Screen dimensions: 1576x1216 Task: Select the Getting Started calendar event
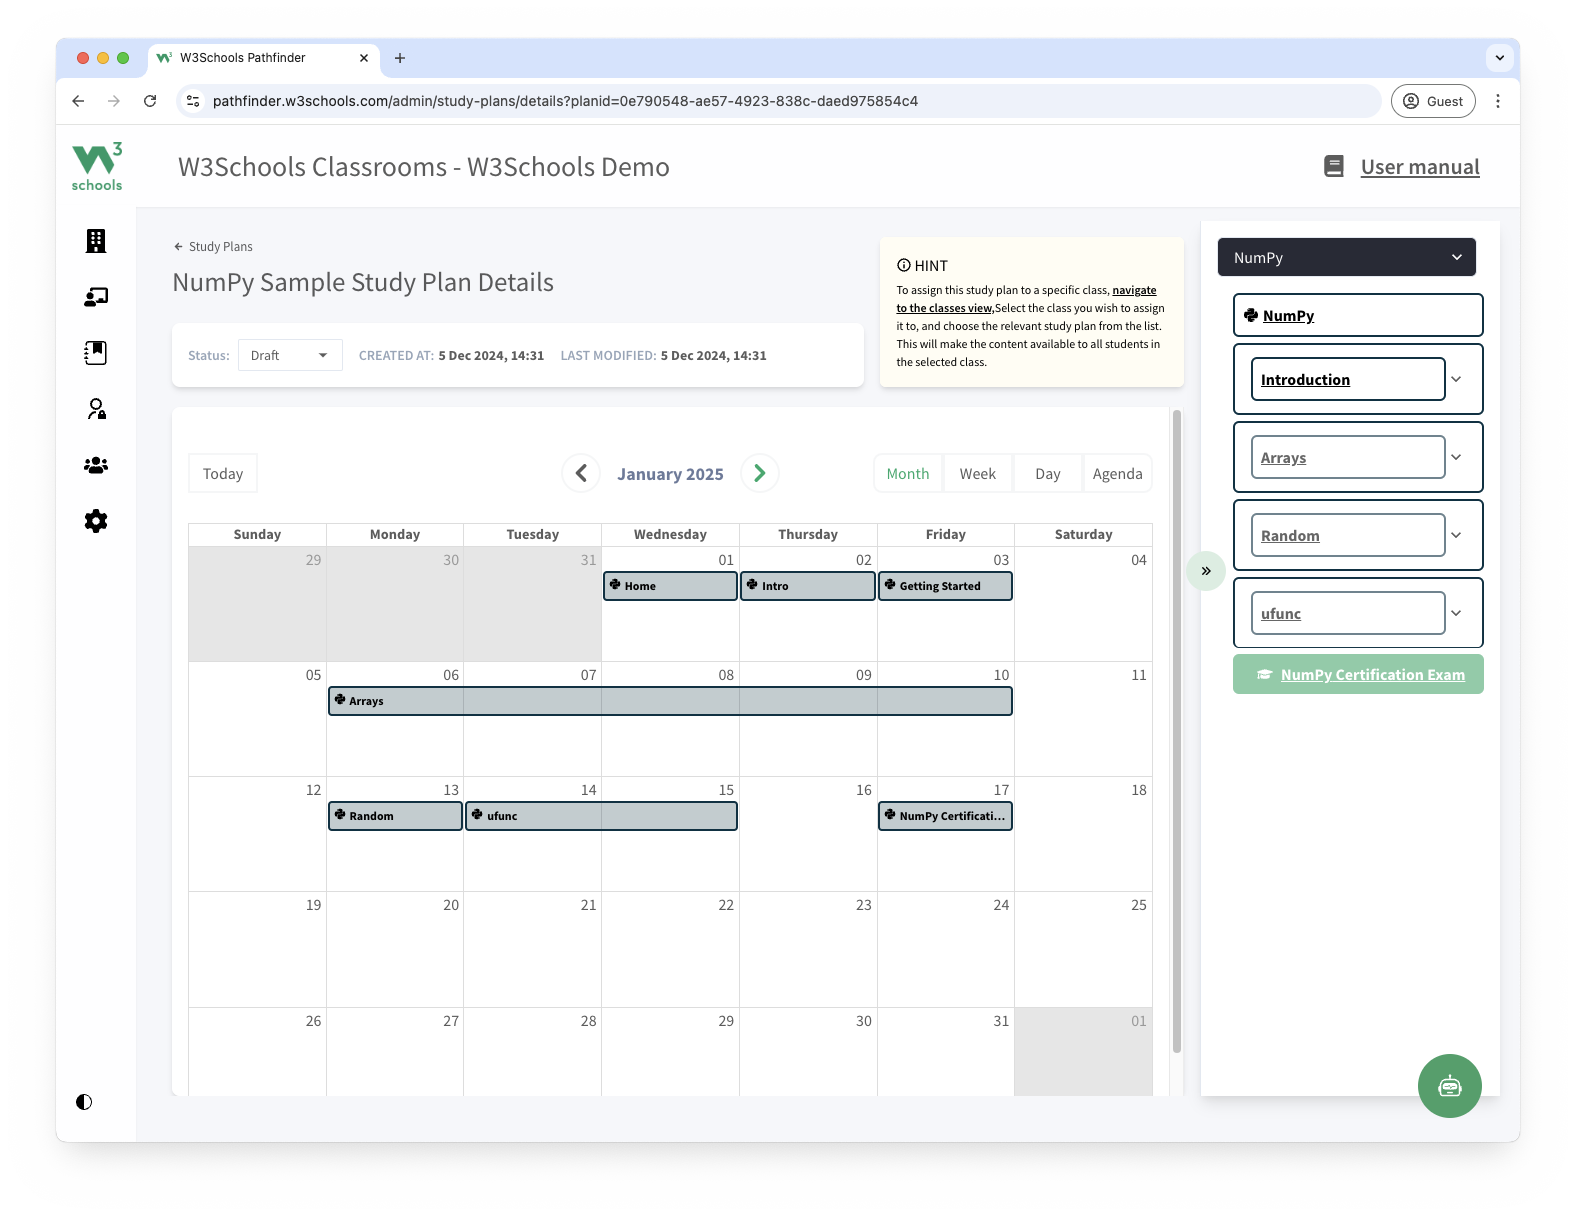pos(945,586)
